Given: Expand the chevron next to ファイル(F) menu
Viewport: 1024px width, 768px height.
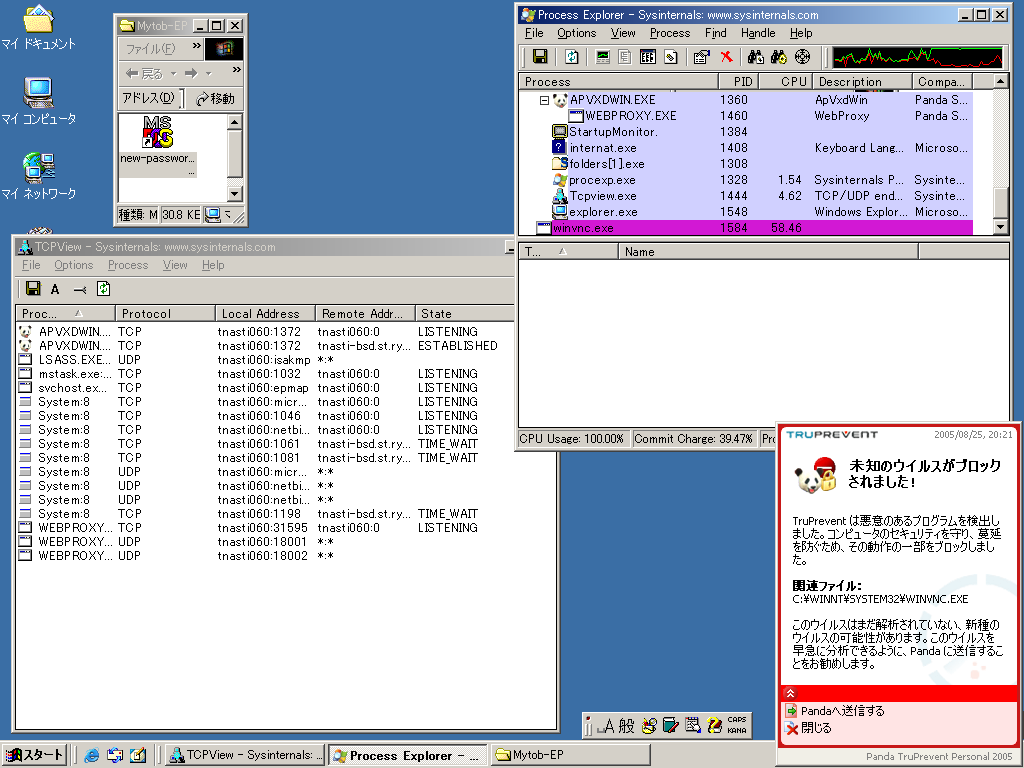Looking at the screenshot, I should tap(197, 47).
